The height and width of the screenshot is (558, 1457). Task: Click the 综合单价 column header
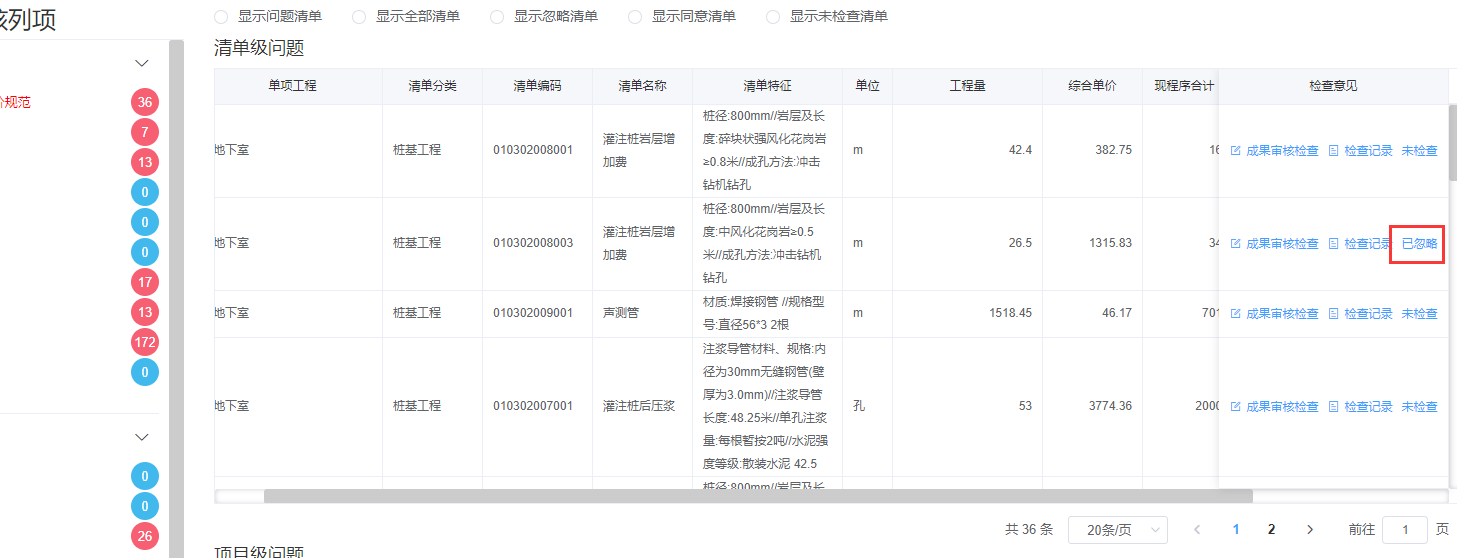pyautogui.click(x=1092, y=86)
